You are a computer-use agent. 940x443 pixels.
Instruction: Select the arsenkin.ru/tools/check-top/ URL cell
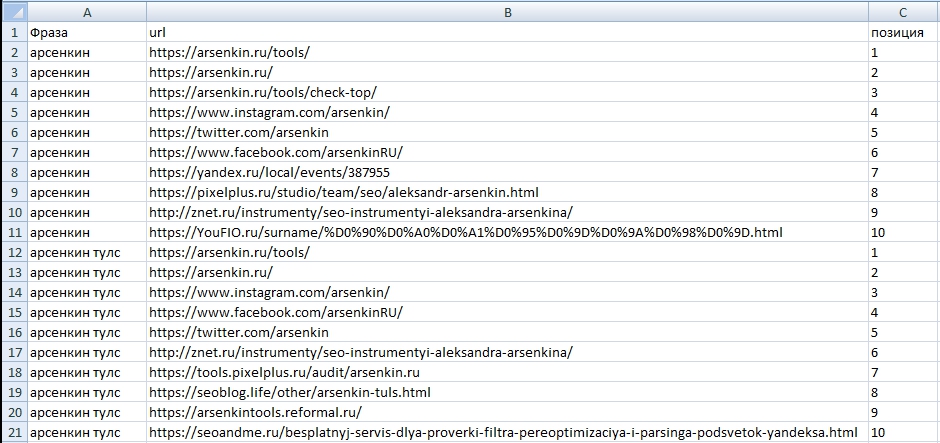(x=506, y=92)
